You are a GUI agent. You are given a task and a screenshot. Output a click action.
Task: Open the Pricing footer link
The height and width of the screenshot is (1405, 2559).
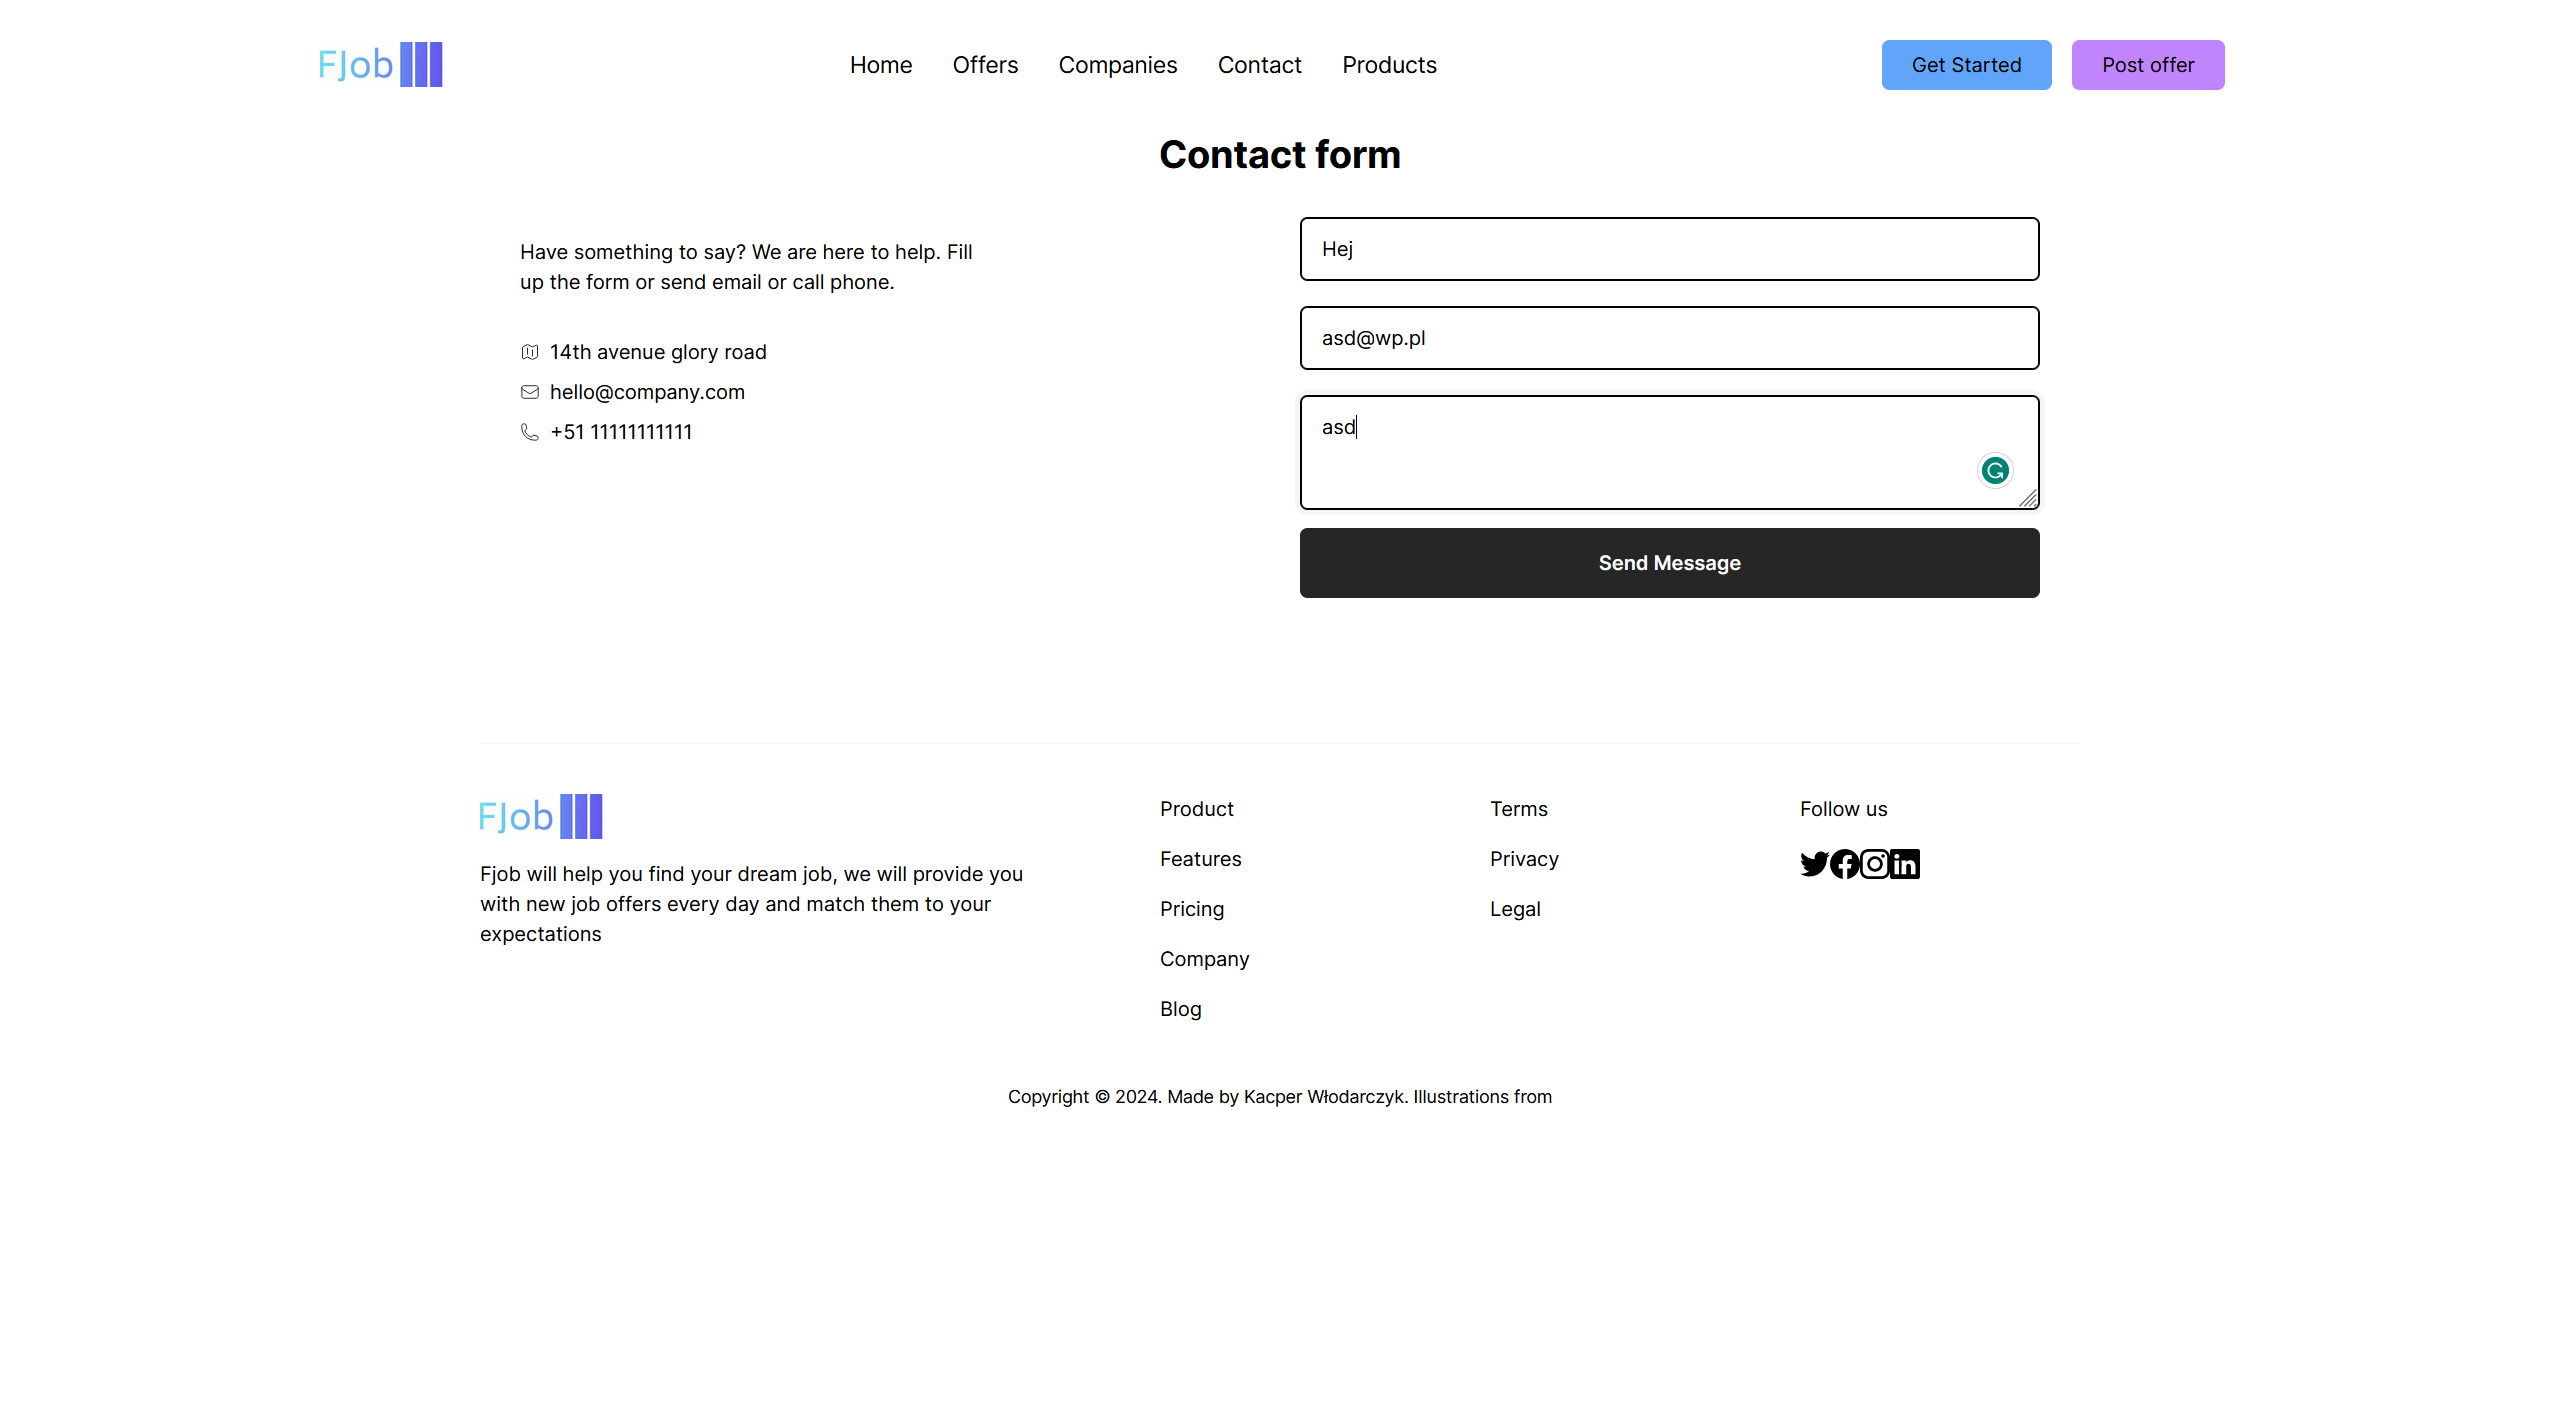point(1191,909)
